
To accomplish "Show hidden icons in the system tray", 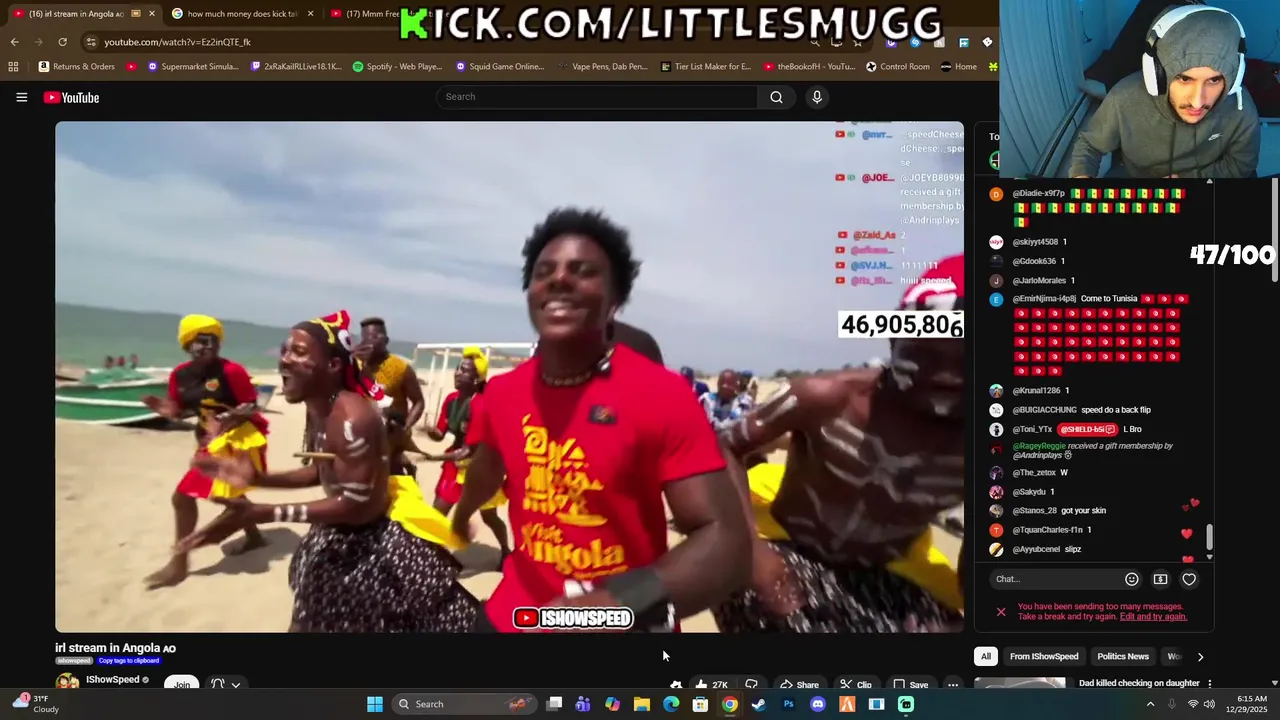I will tap(1150, 704).
